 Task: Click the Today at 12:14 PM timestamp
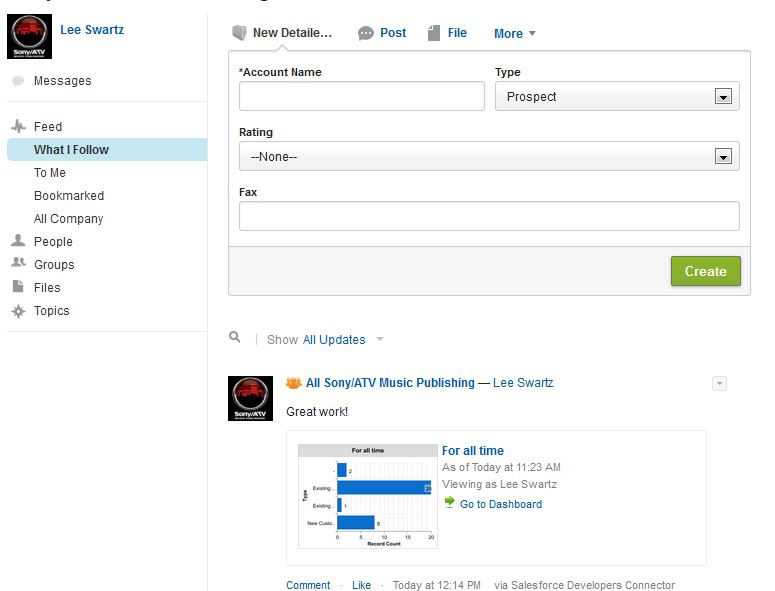(x=436, y=585)
